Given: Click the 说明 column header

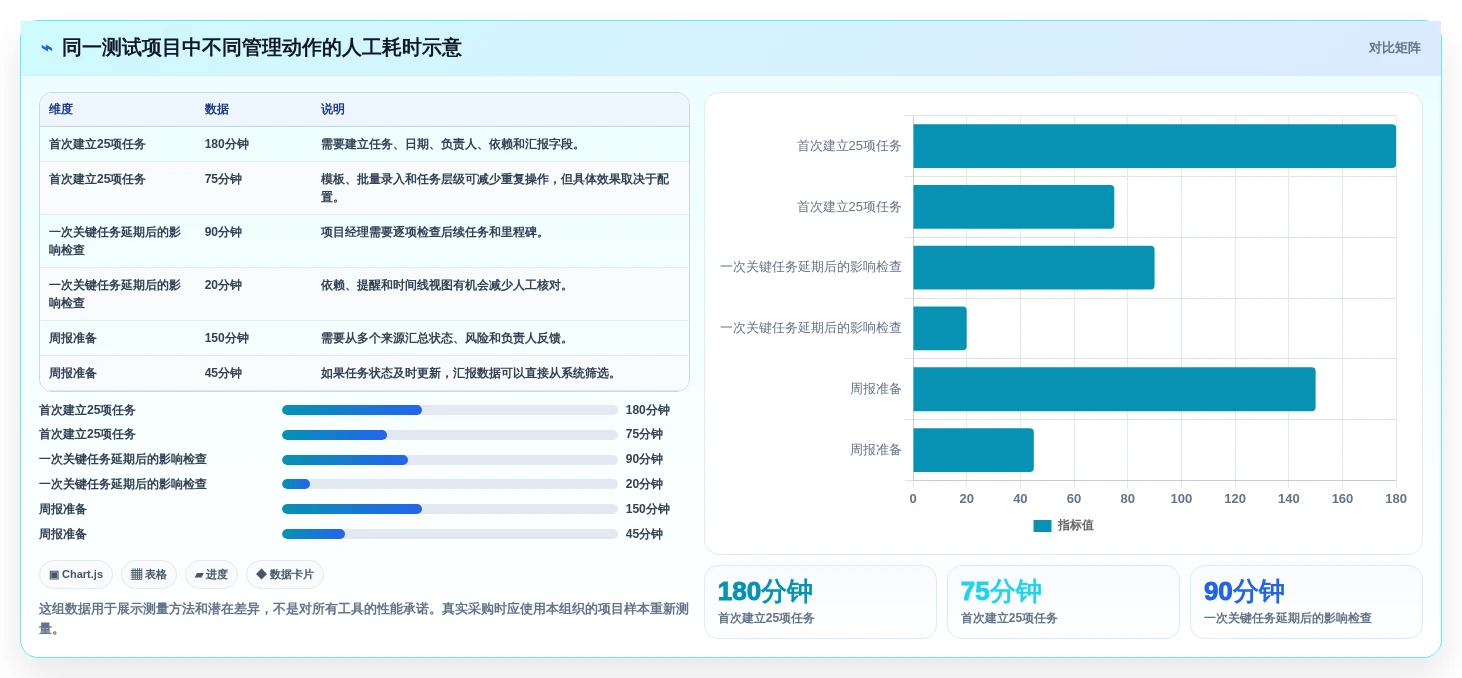Looking at the screenshot, I should click(x=333, y=109).
